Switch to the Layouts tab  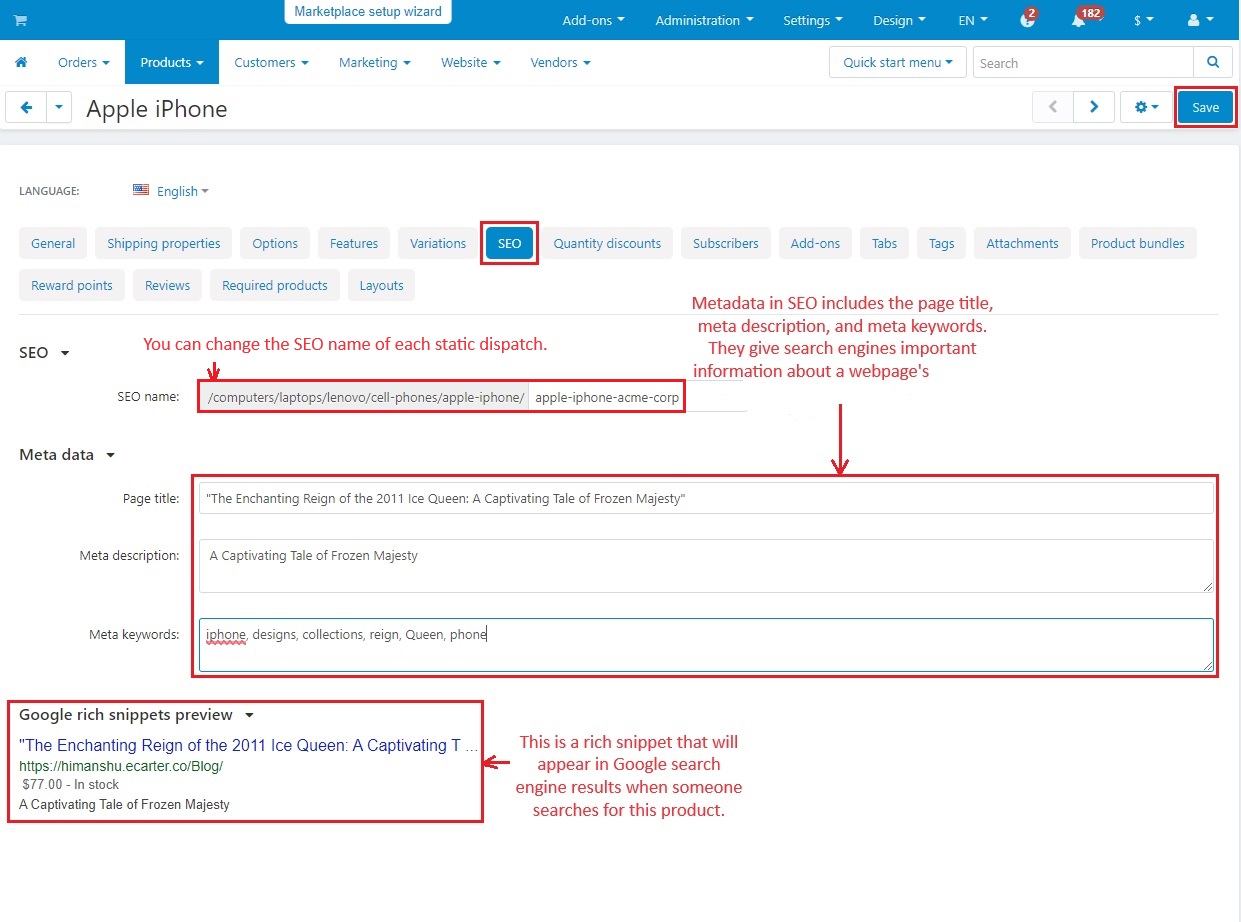point(381,285)
